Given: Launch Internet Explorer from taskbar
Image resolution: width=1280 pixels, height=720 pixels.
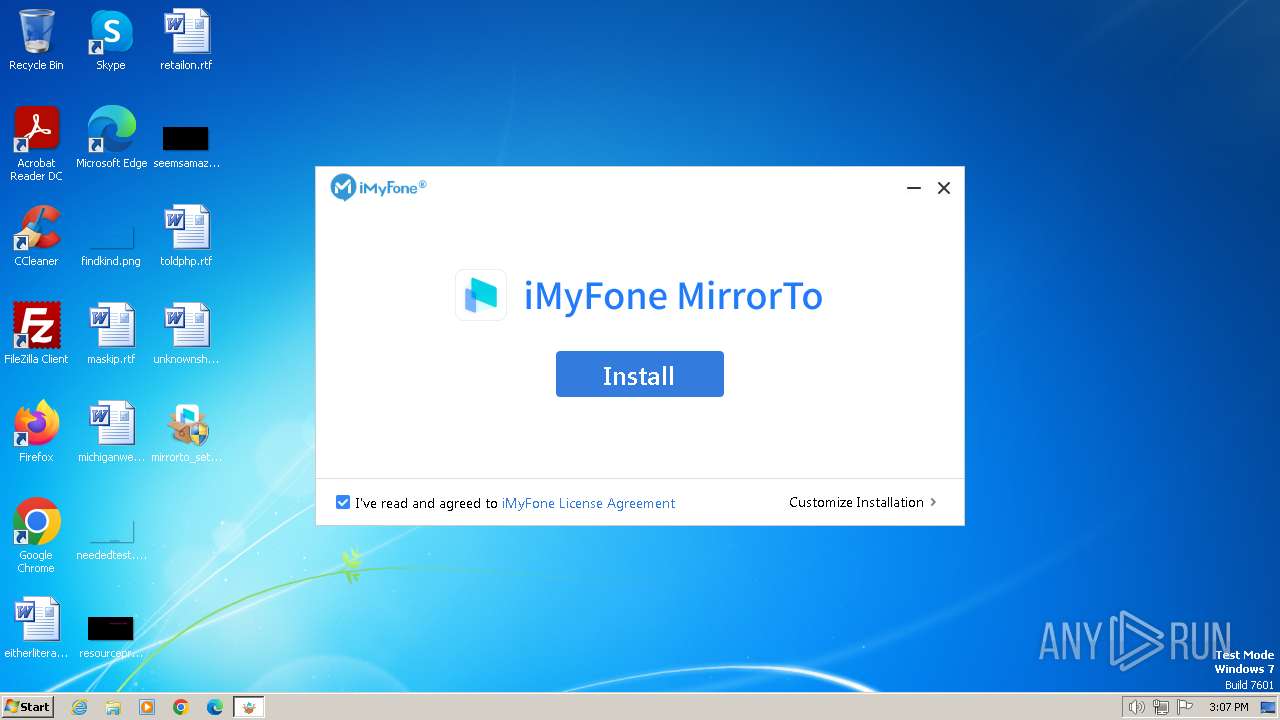Looking at the screenshot, I should [x=80, y=707].
